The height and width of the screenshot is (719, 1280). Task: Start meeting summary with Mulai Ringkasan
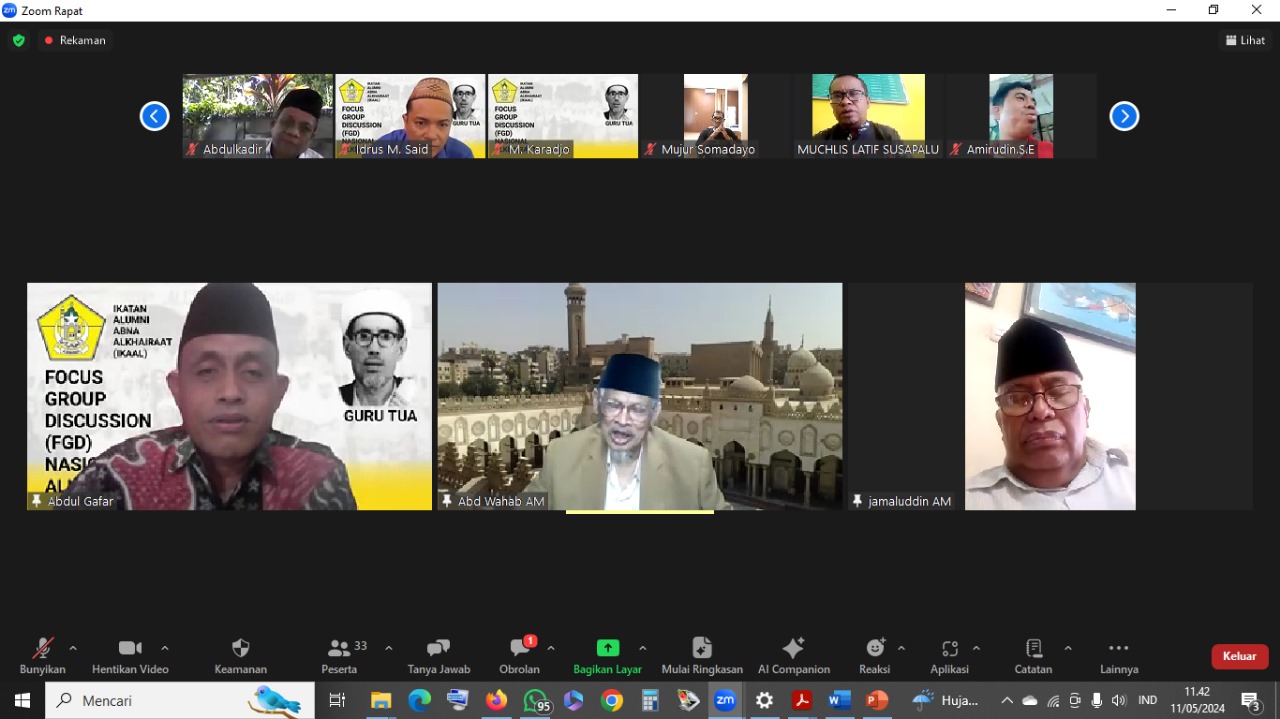[702, 655]
